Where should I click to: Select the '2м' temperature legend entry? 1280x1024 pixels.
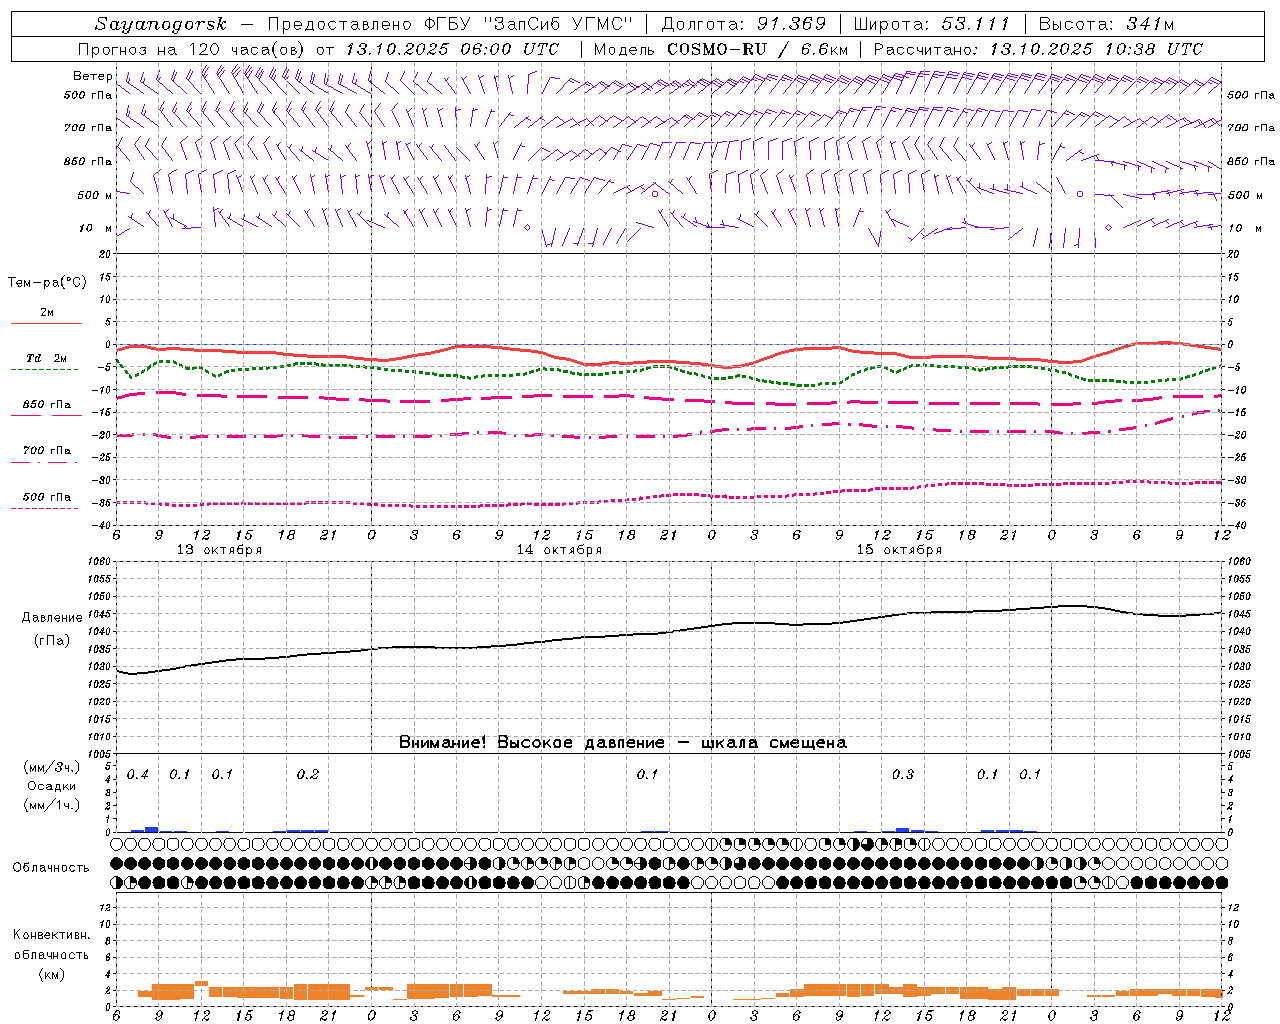[47, 313]
